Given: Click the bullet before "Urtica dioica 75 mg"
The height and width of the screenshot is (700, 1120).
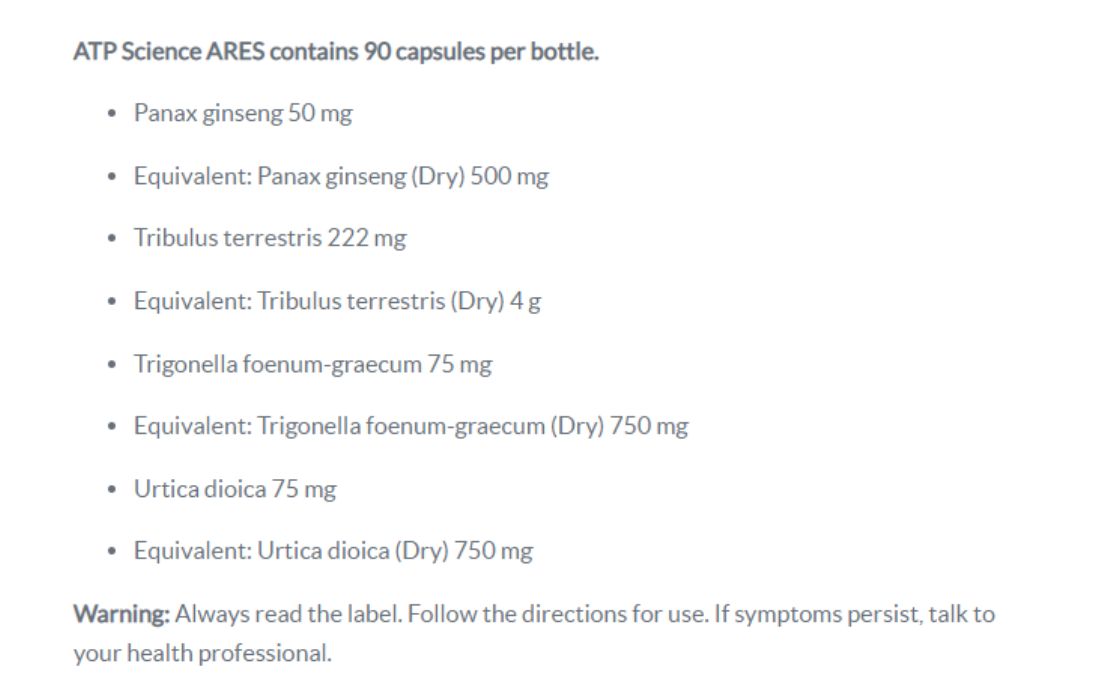Looking at the screenshot, I should coord(113,490).
